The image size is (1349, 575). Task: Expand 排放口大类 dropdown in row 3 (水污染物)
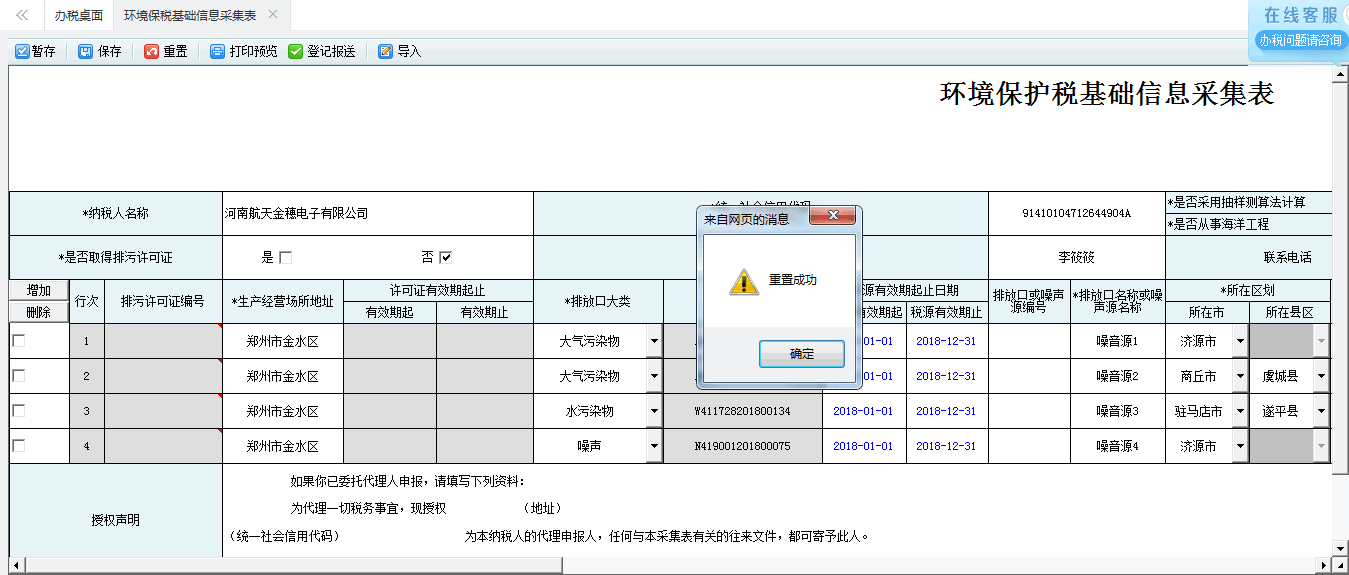tap(654, 411)
